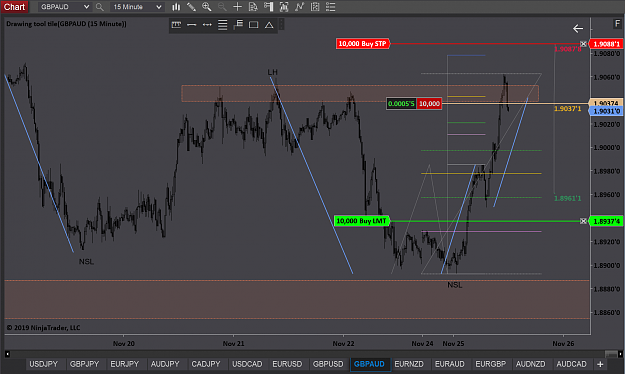Viewport: 625px width, 374px height.
Task: Switch to the EURGBP tab
Action: pyautogui.click(x=491, y=364)
